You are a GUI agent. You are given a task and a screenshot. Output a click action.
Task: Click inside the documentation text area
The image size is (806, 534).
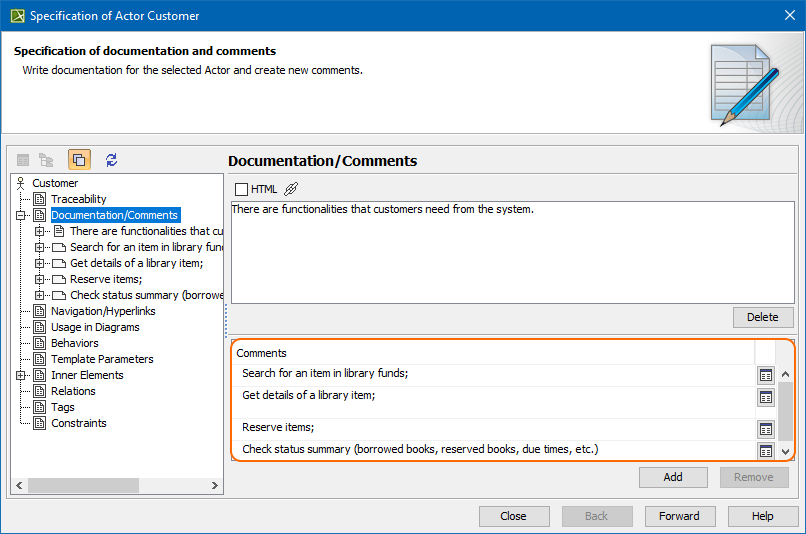[510, 260]
